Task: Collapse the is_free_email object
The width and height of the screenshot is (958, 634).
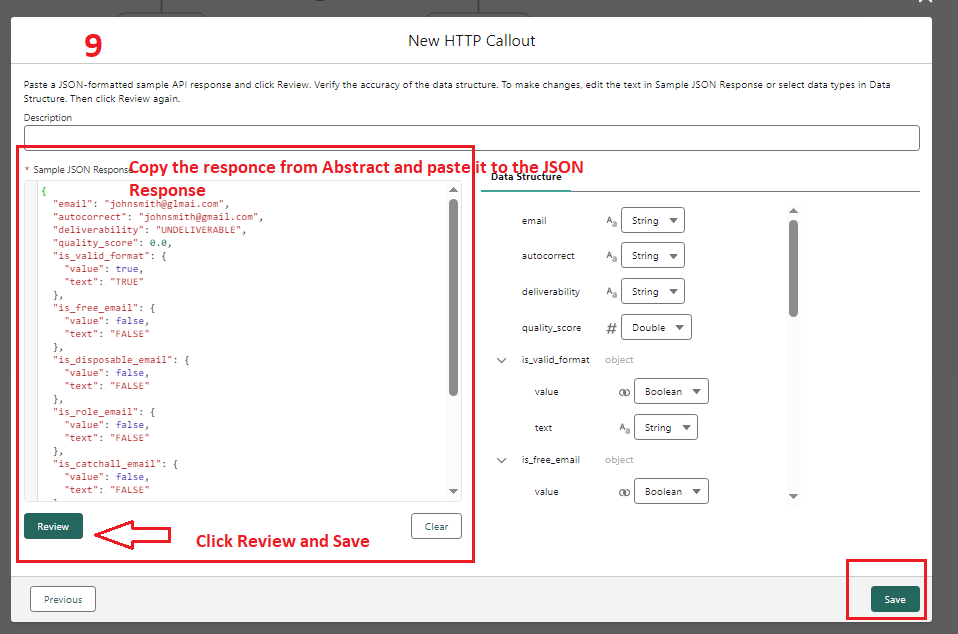Action: [x=502, y=460]
